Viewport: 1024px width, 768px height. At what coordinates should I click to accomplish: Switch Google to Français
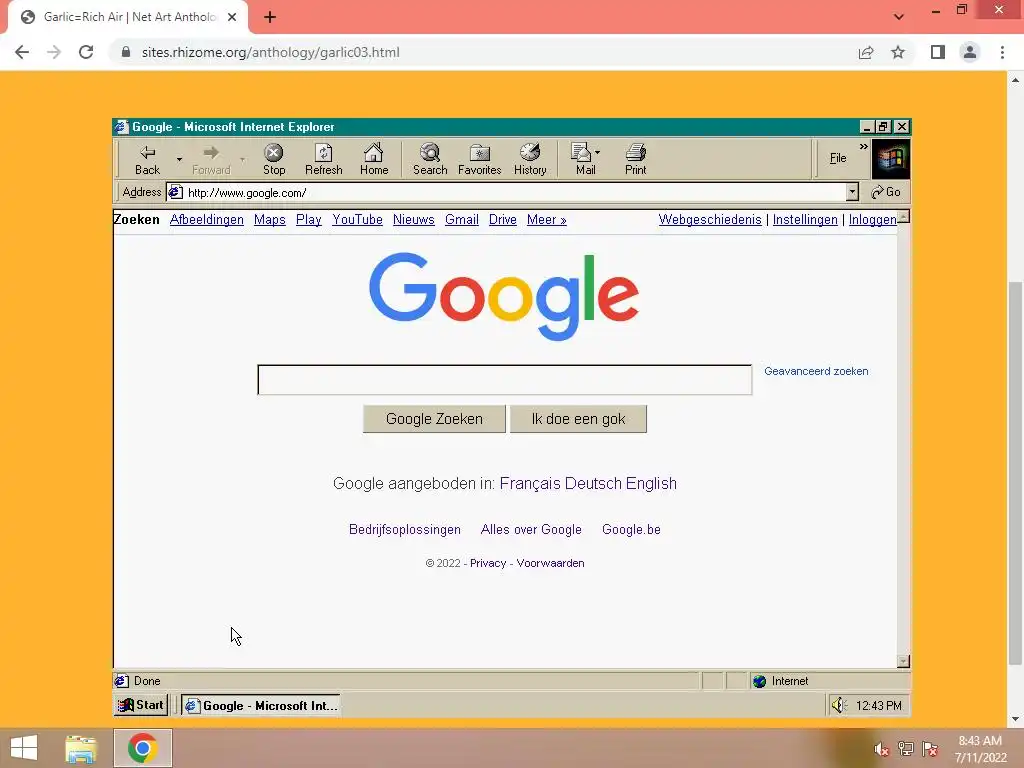coord(530,483)
